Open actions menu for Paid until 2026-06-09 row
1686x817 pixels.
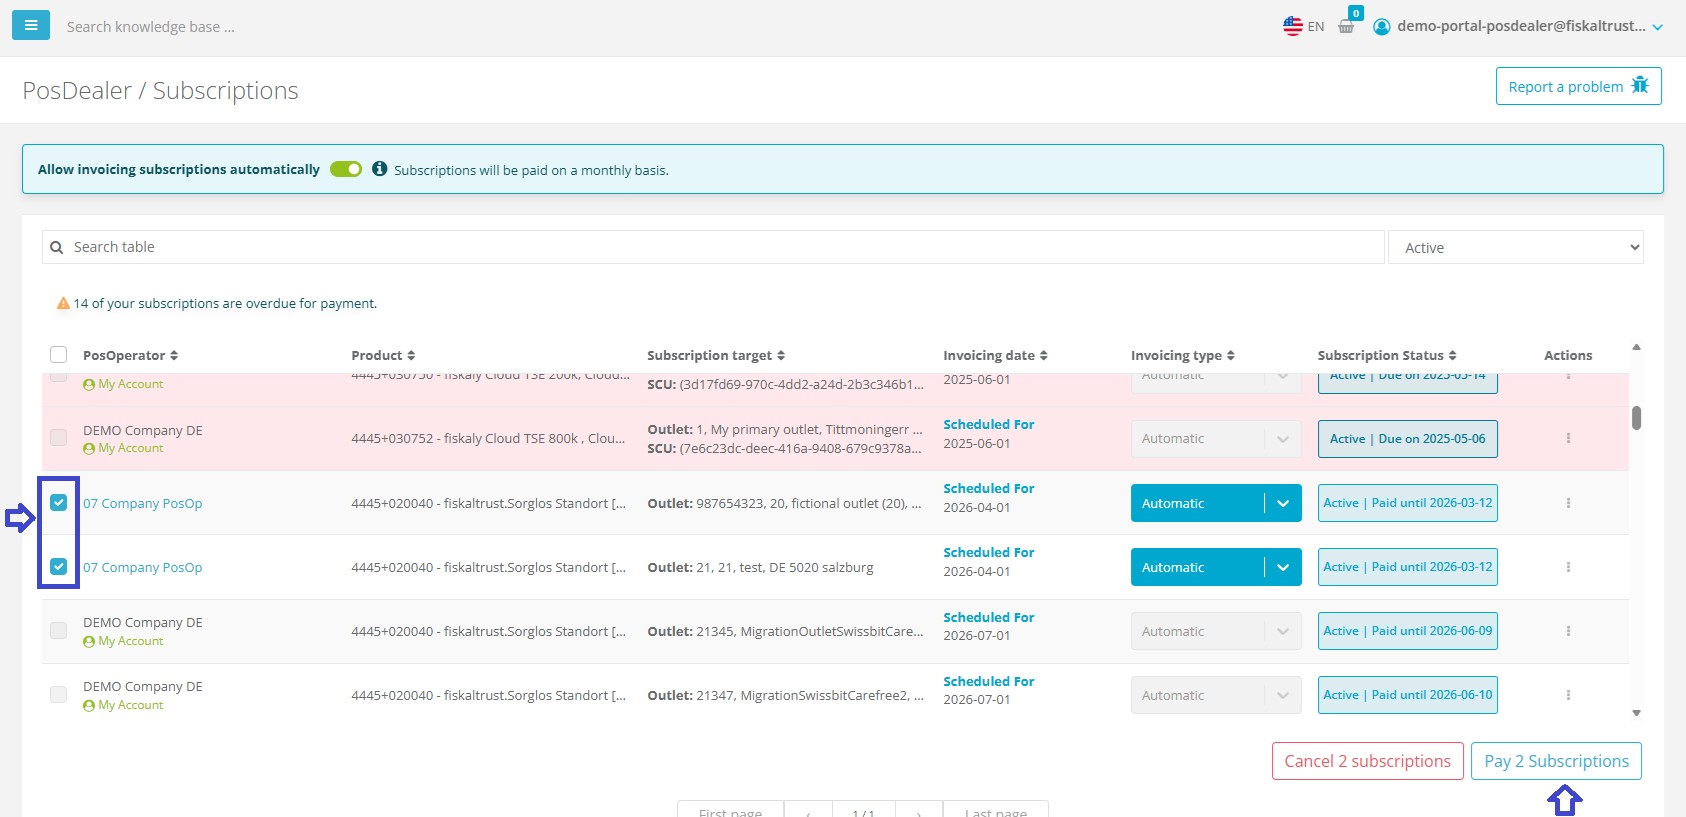coord(1568,631)
